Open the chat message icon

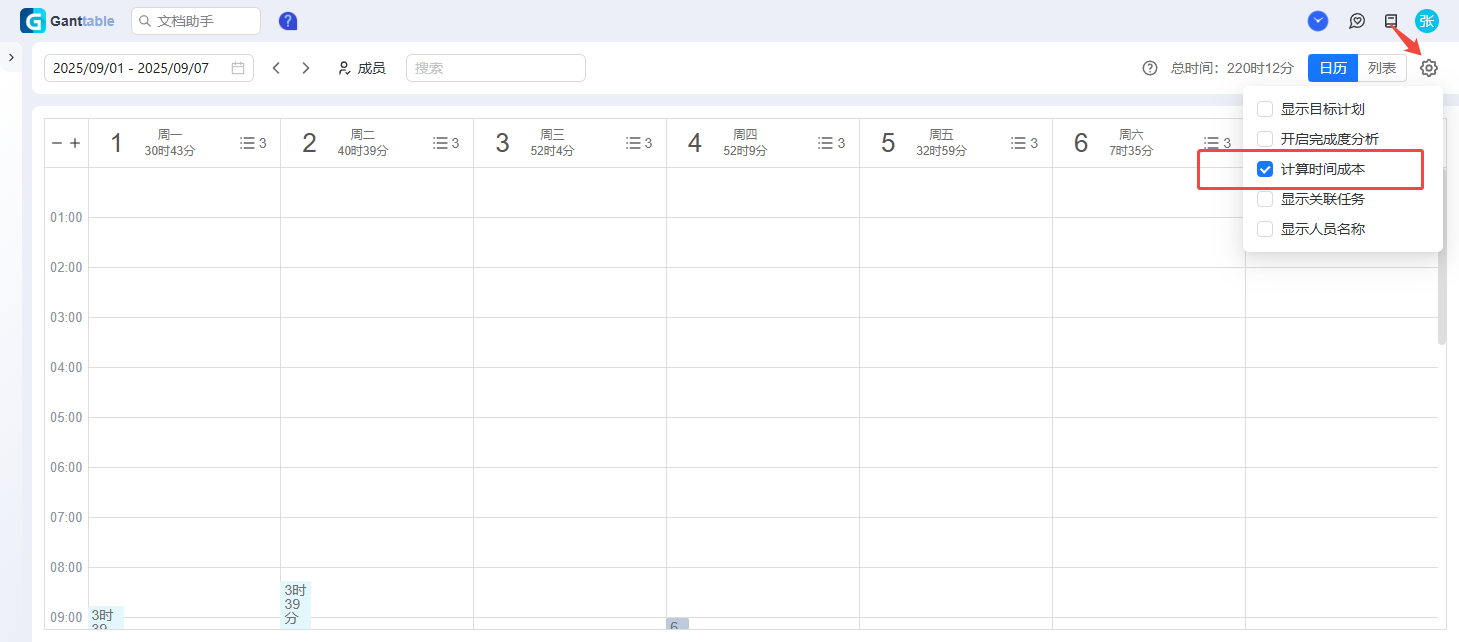click(x=1357, y=21)
